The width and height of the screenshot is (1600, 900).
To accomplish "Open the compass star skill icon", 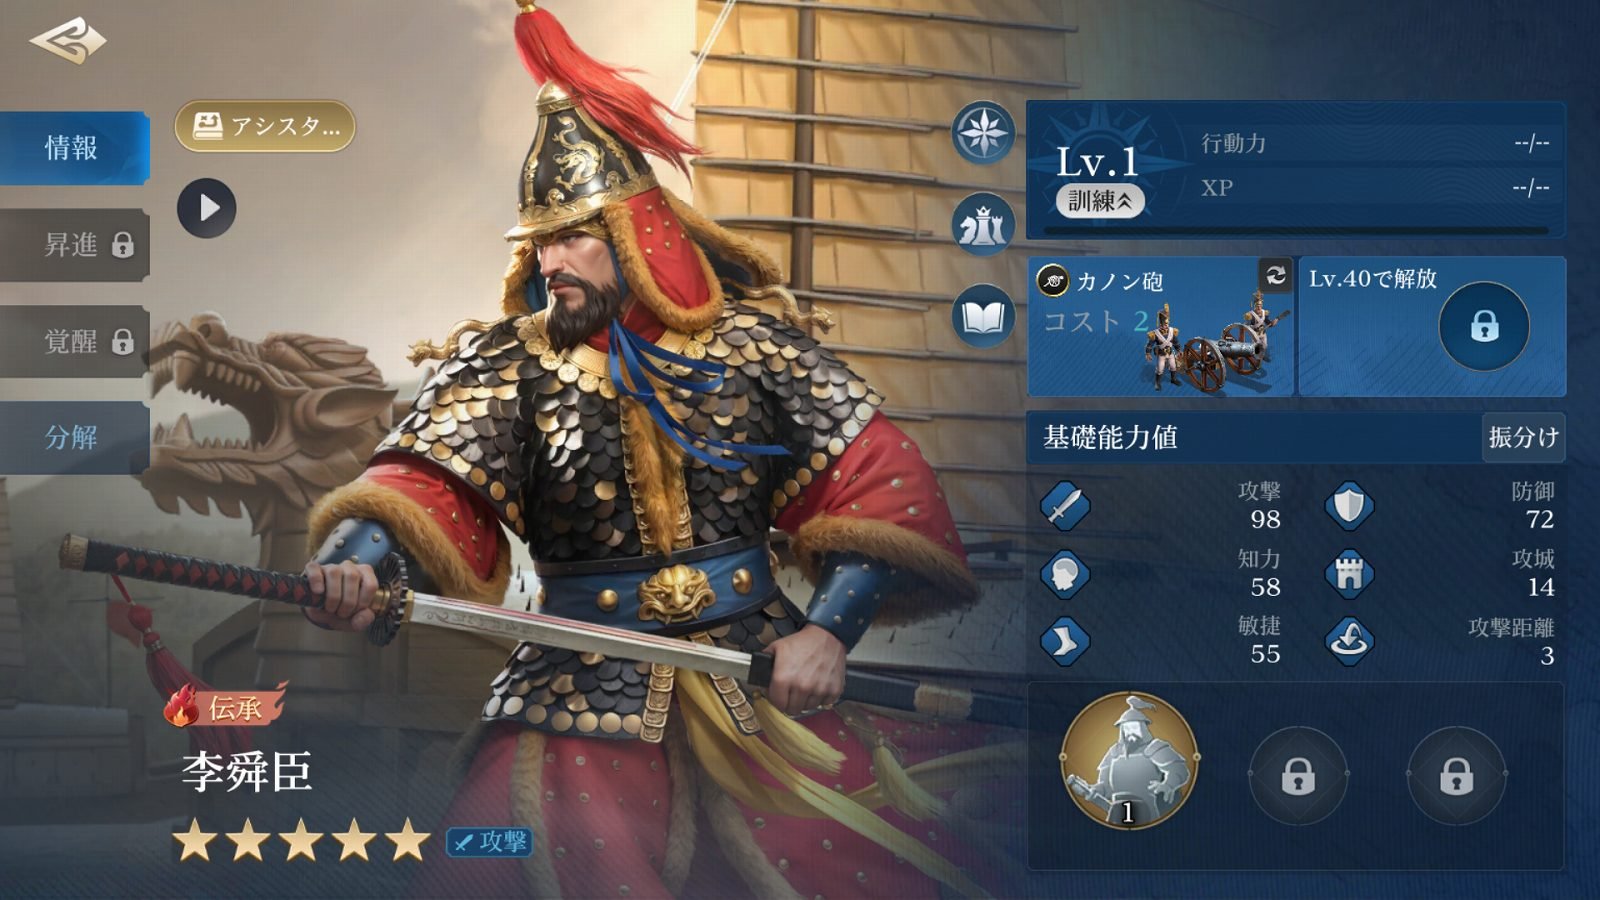I will (x=983, y=132).
